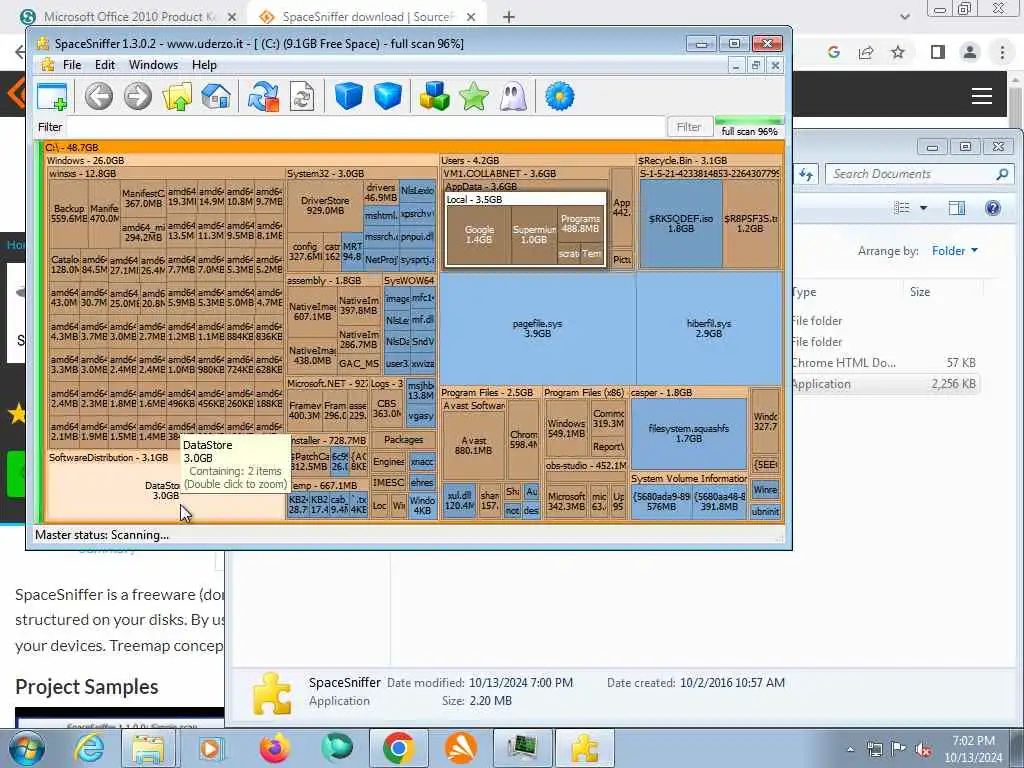
Task: Toggle Chrome side panel icon
Action: (938, 52)
